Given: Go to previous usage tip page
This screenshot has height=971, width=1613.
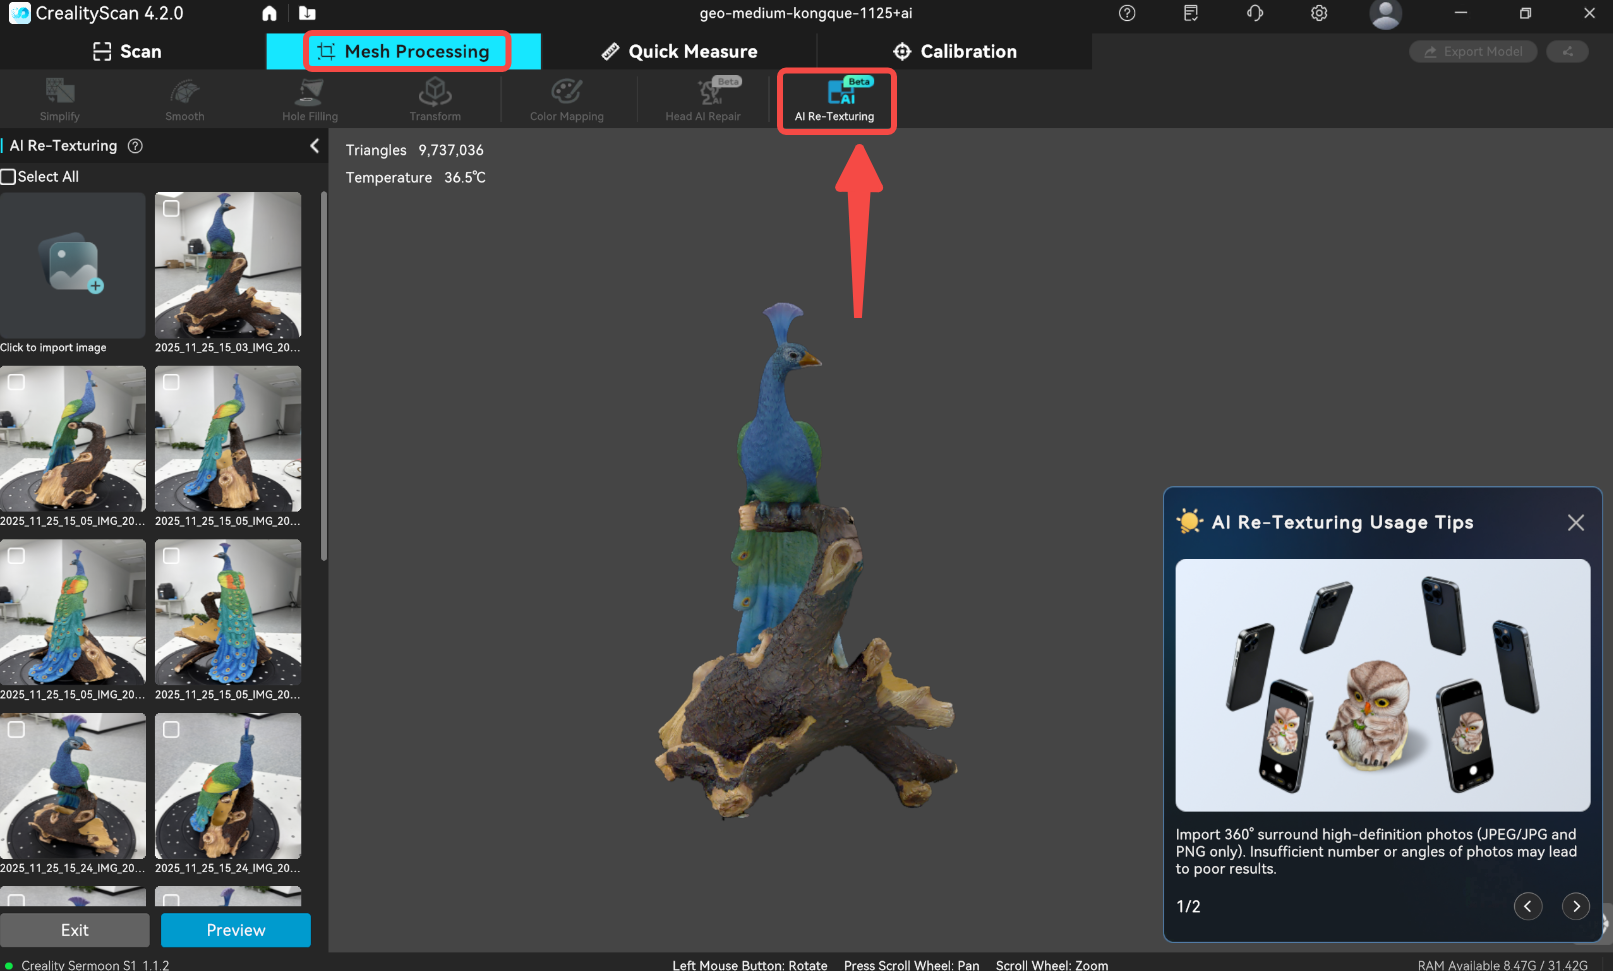Looking at the screenshot, I should [x=1527, y=906].
